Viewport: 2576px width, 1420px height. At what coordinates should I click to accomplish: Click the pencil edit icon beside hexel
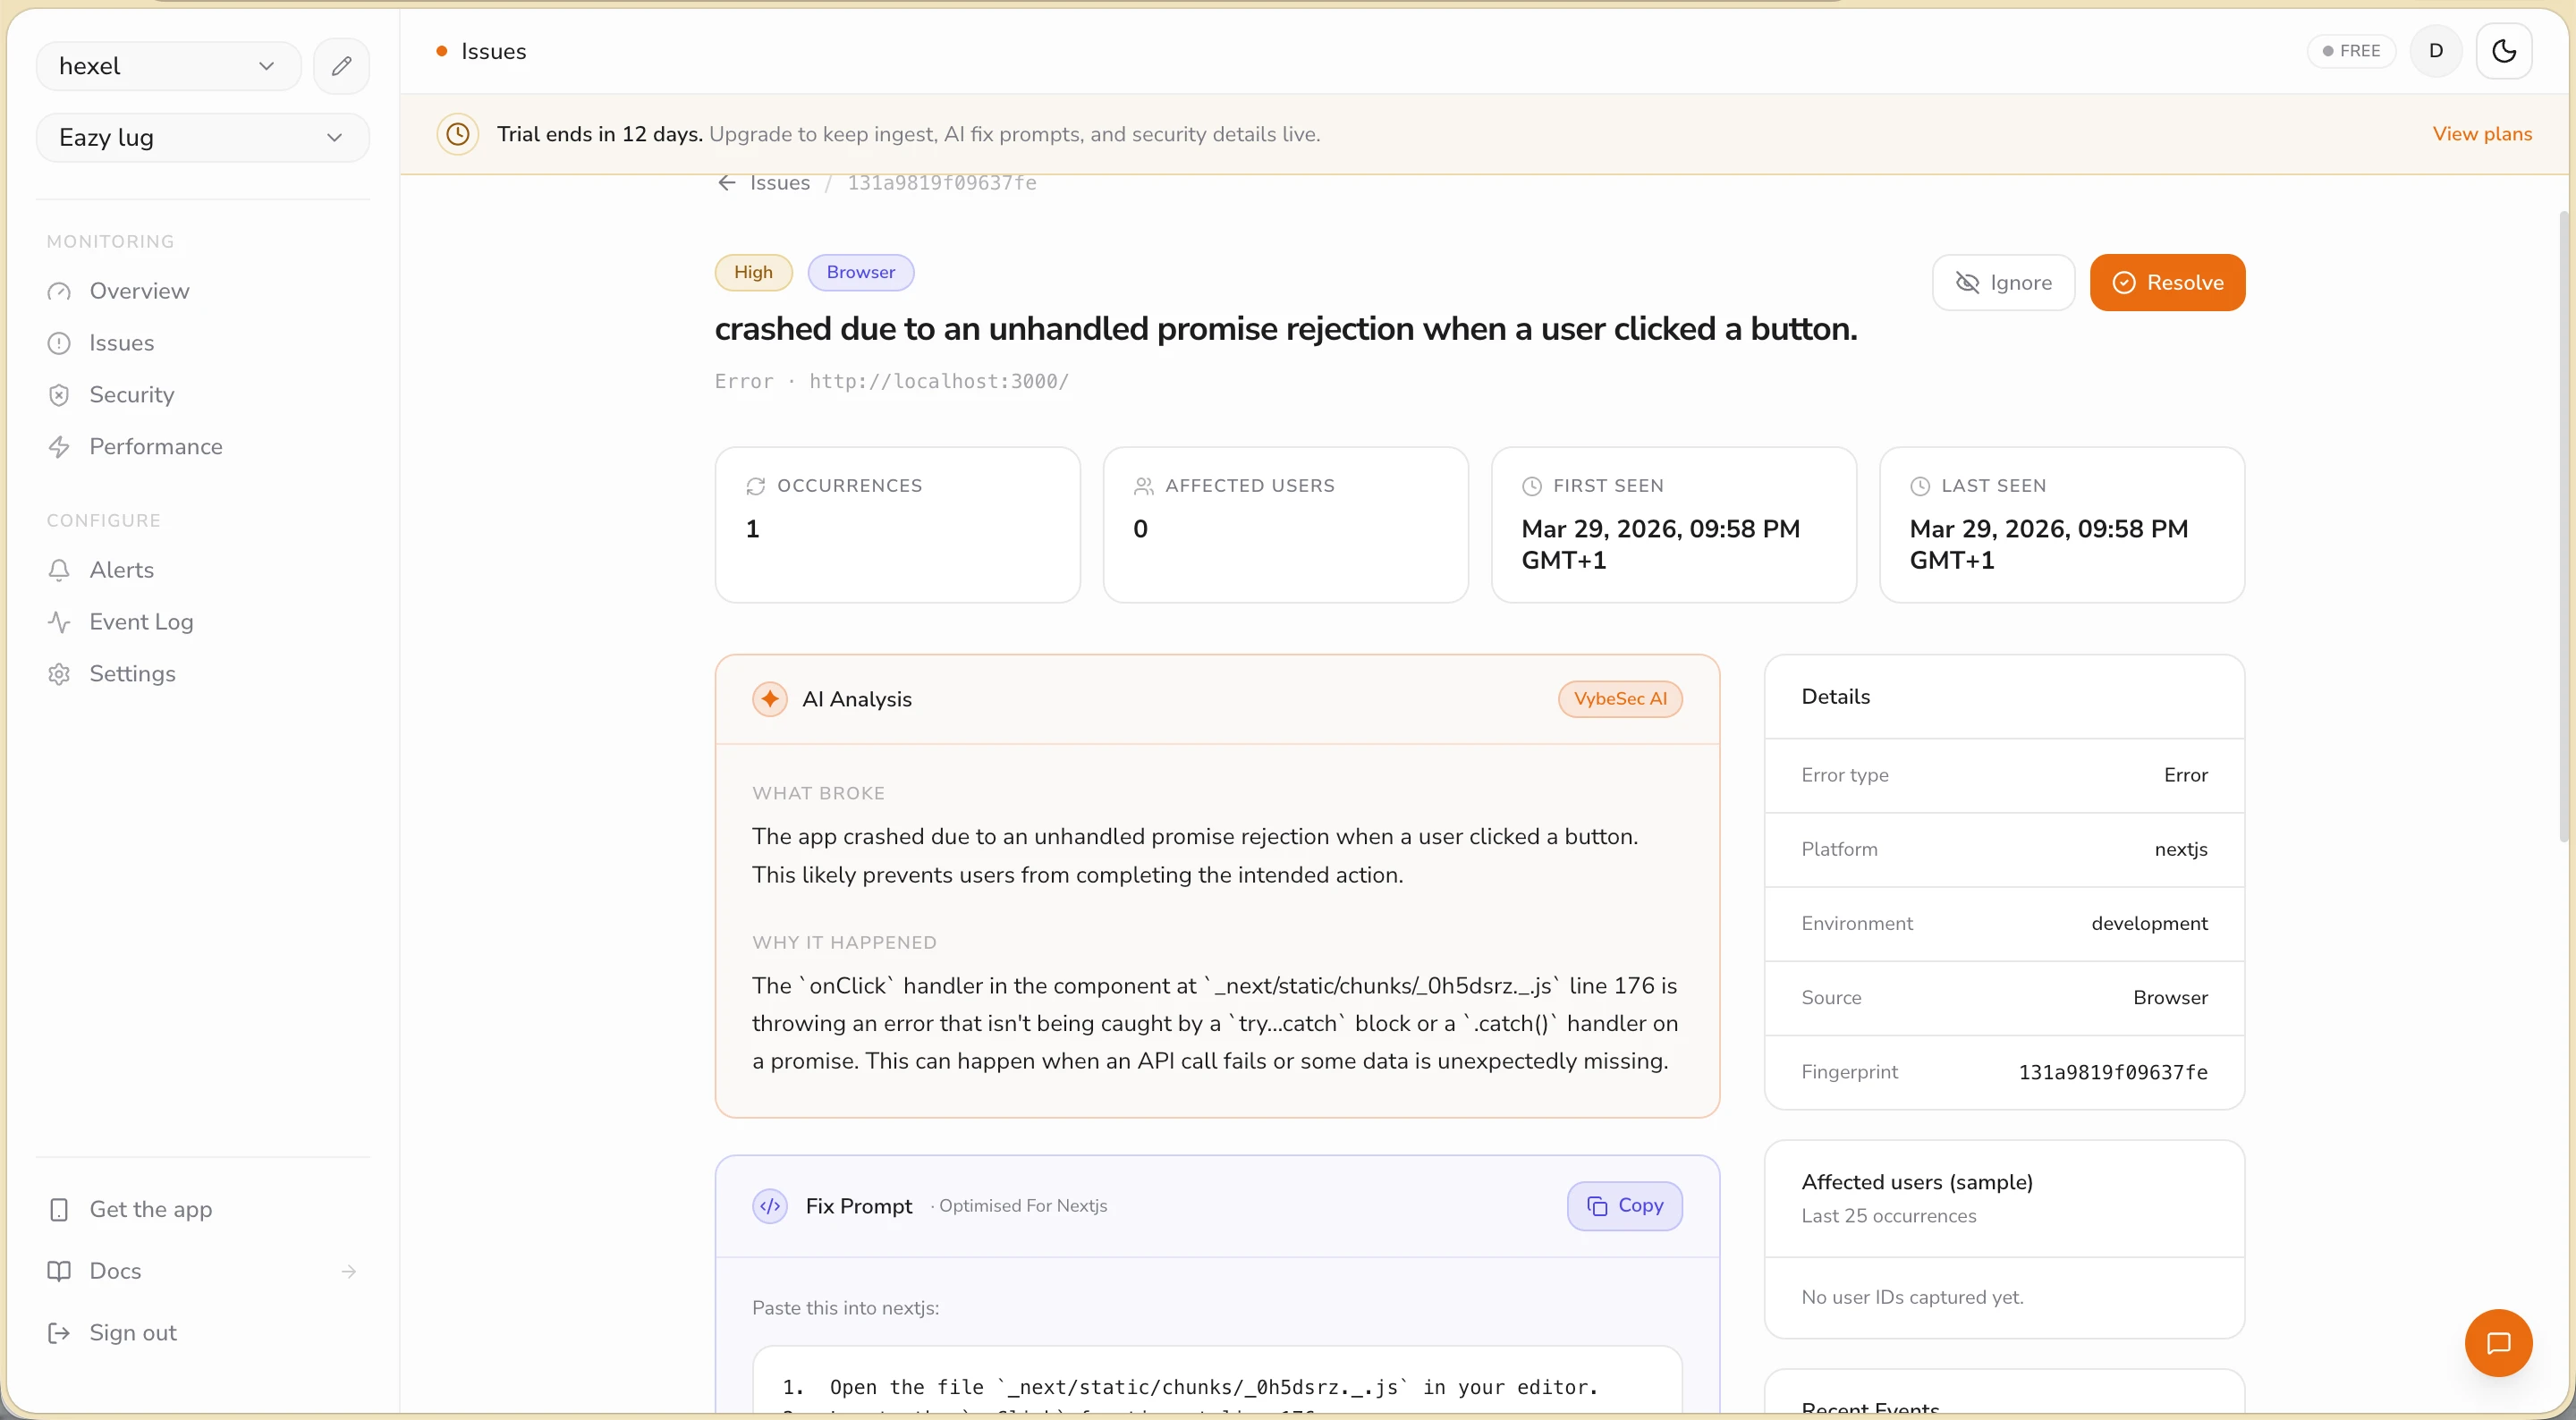[341, 66]
